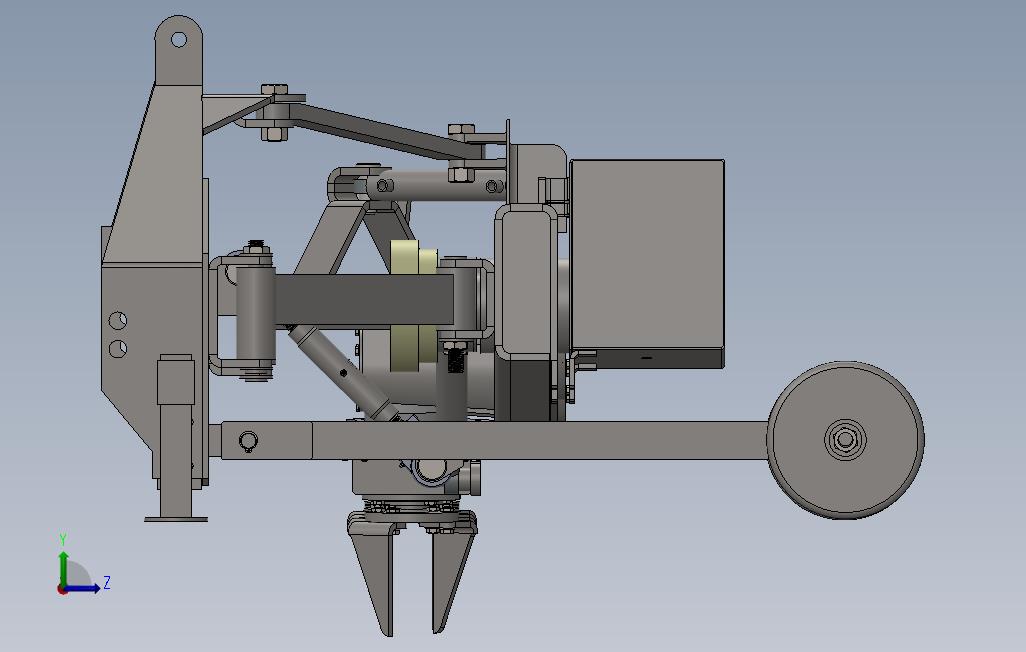This screenshot has height=652, width=1026.
Task: Select the support stand foot plate
Action: pyautogui.click(x=176, y=519)
